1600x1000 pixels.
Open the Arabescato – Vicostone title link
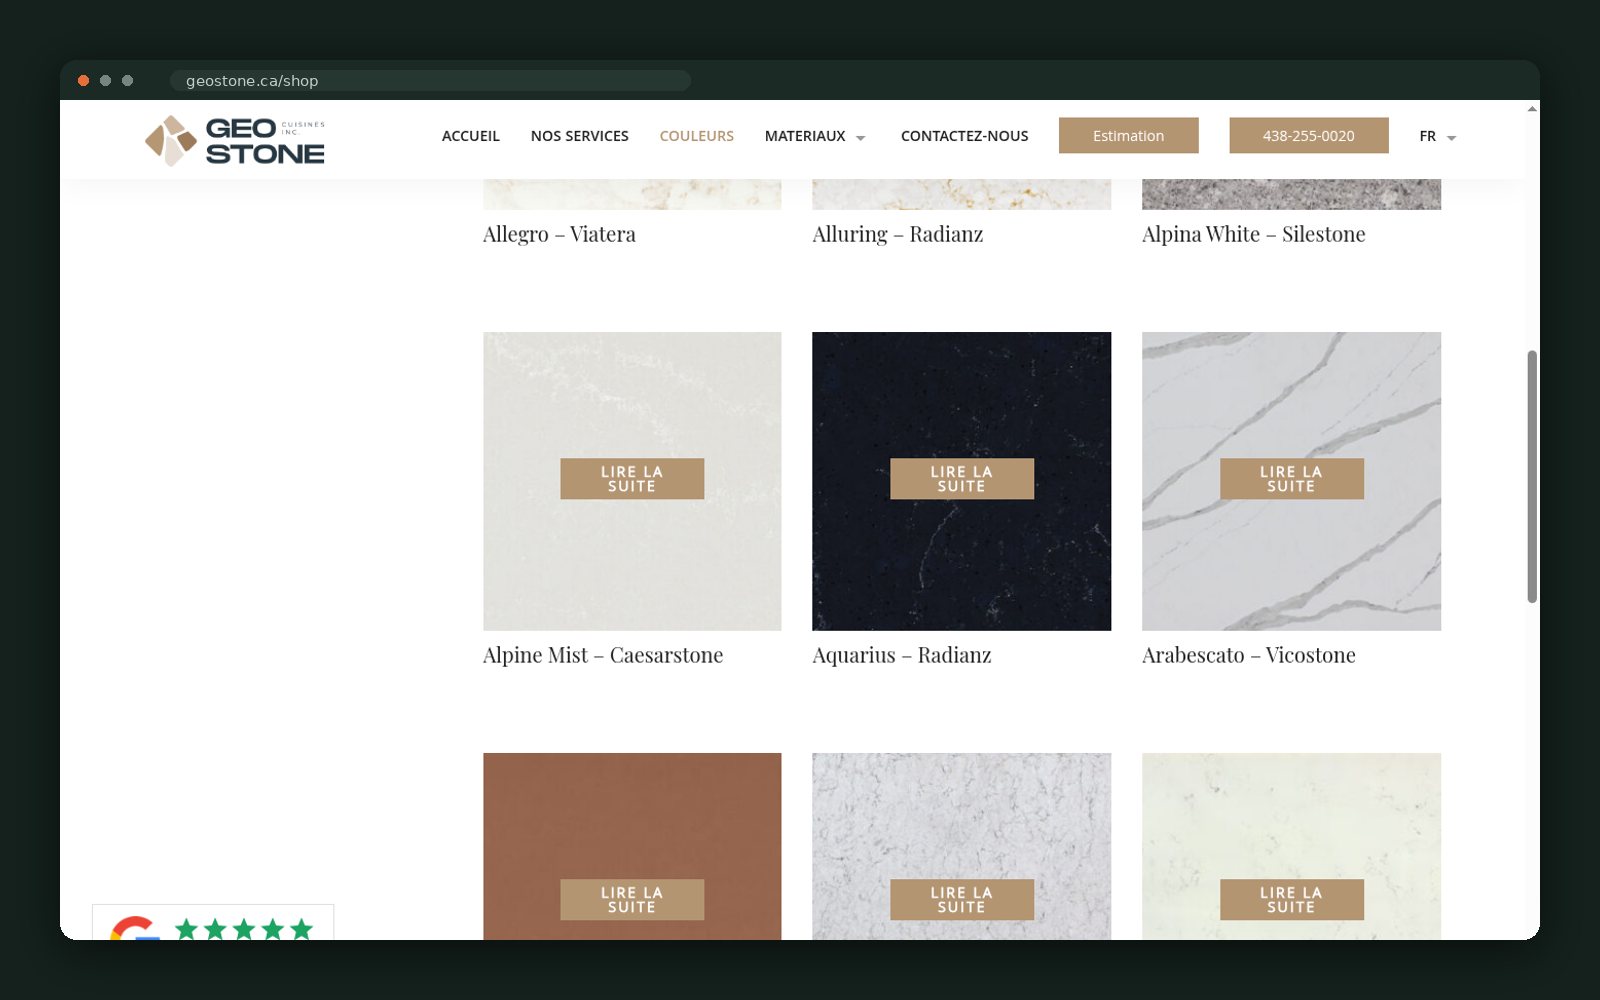1248,655
